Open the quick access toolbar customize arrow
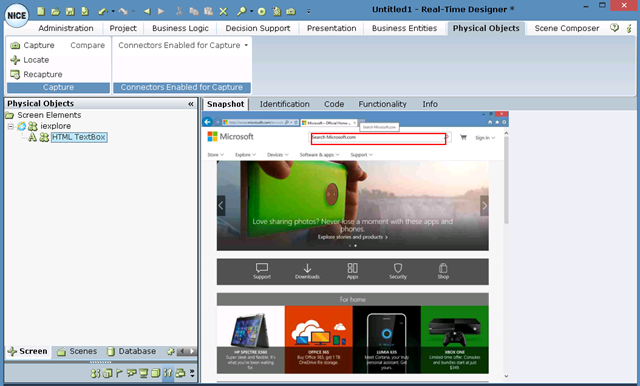Image resolution: width=640 pixels, height=386 pixels. pyautogui.click(x=309, y=11)
